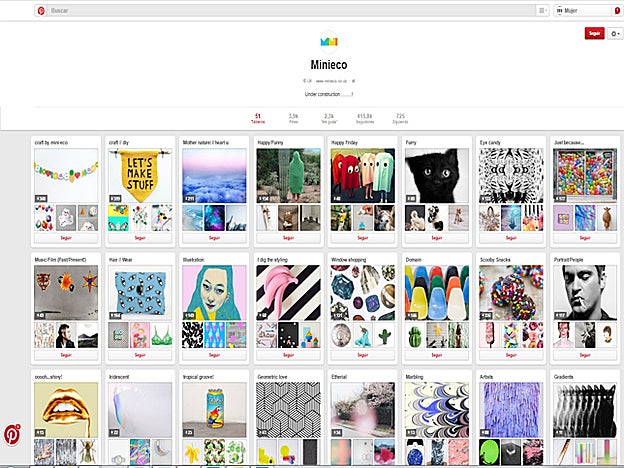Viewport: 624px width, 468px height.
Task: Click the Pinterest logo in the search bar
Action: pyautogui.click(x=41, y=11)
